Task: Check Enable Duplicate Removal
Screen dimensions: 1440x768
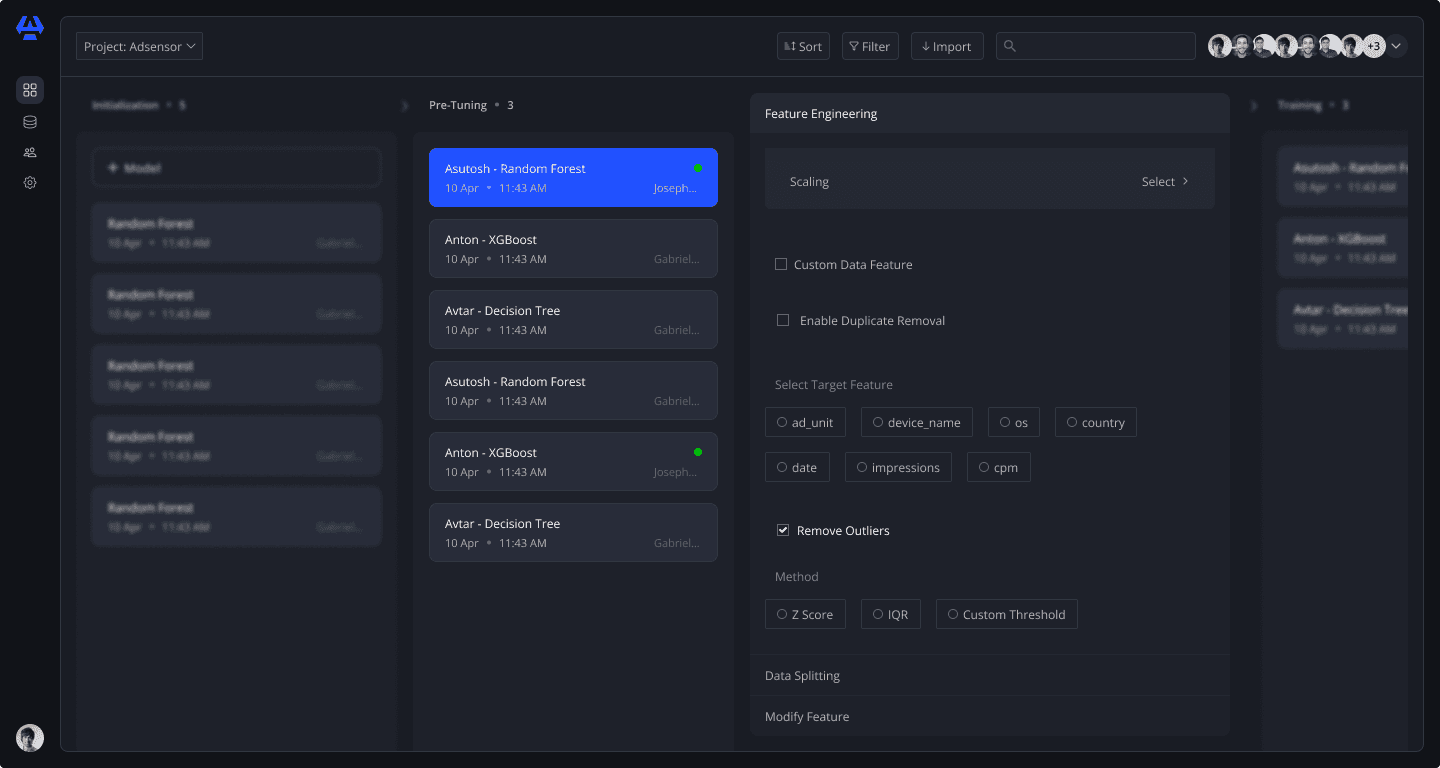Action: [783, 321]
